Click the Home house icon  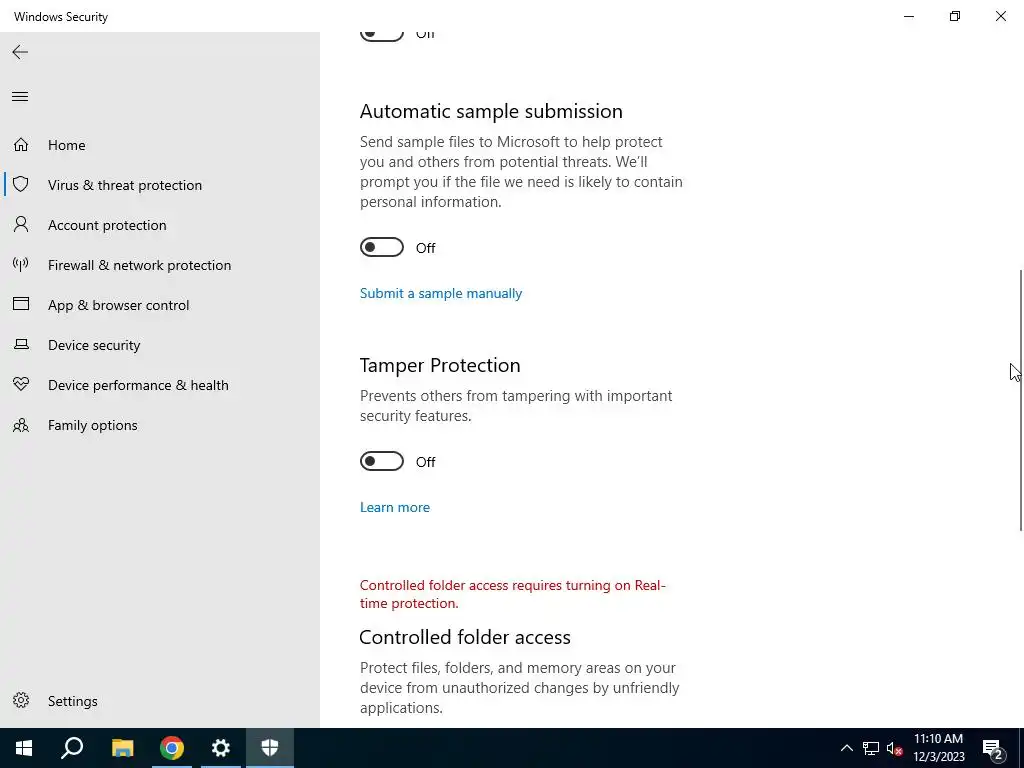tap(21, 144)
